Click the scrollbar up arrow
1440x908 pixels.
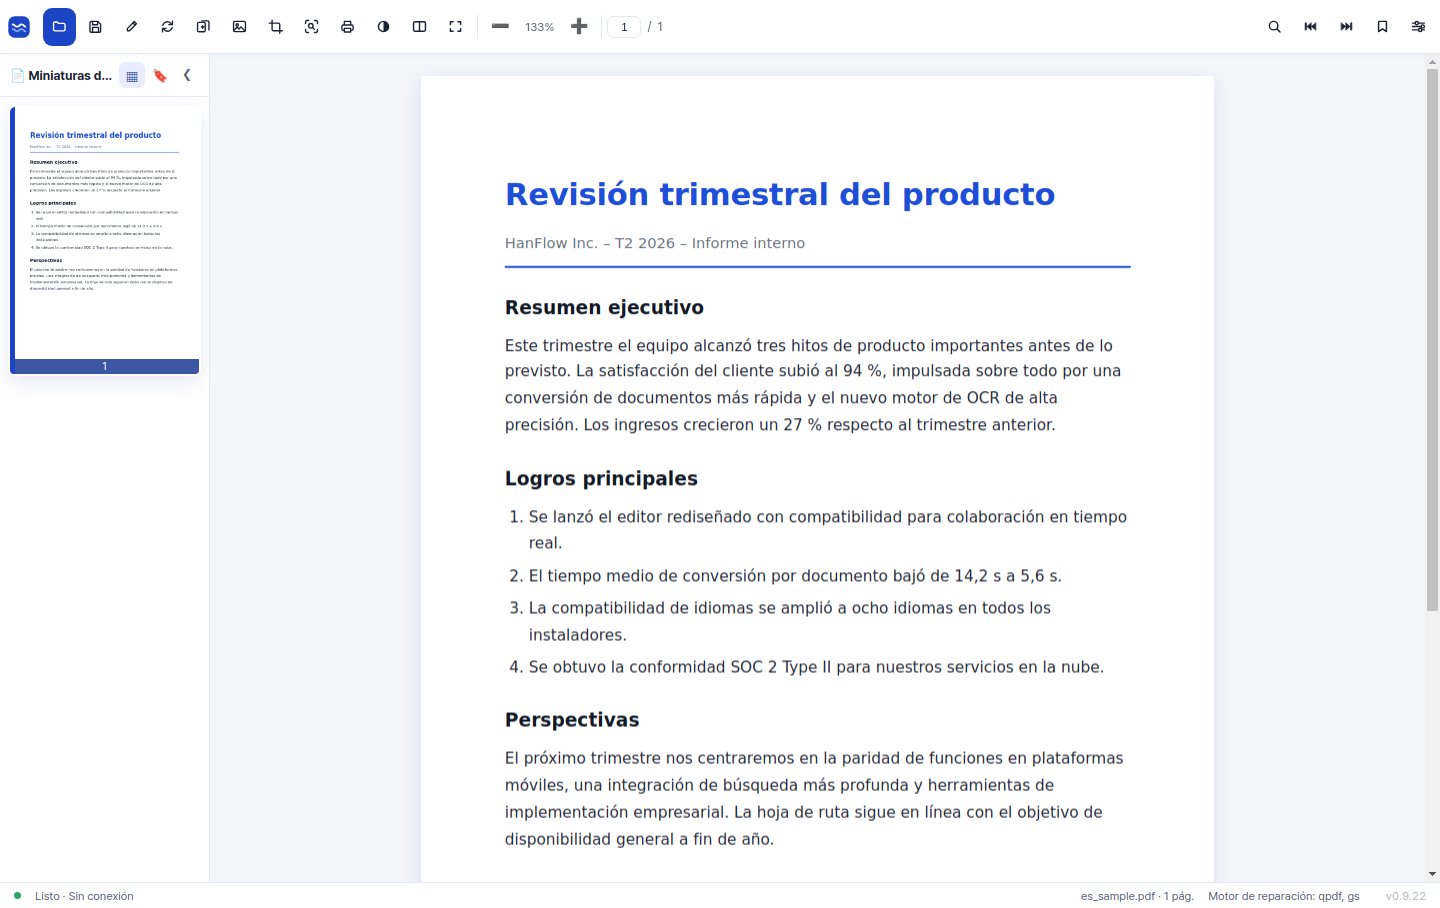coord(1432,62)
